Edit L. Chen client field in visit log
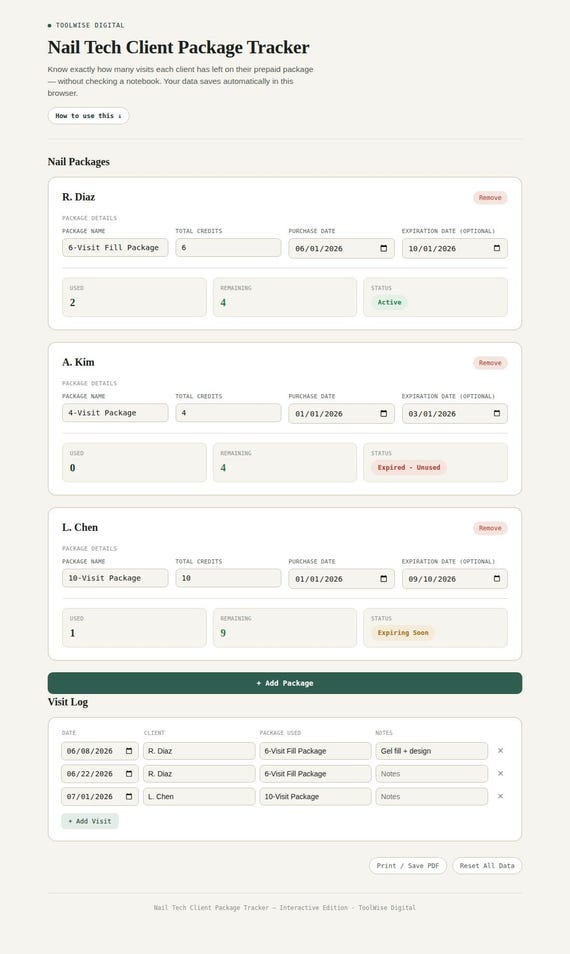Screen dimensions: 570x954 point(199,796)
